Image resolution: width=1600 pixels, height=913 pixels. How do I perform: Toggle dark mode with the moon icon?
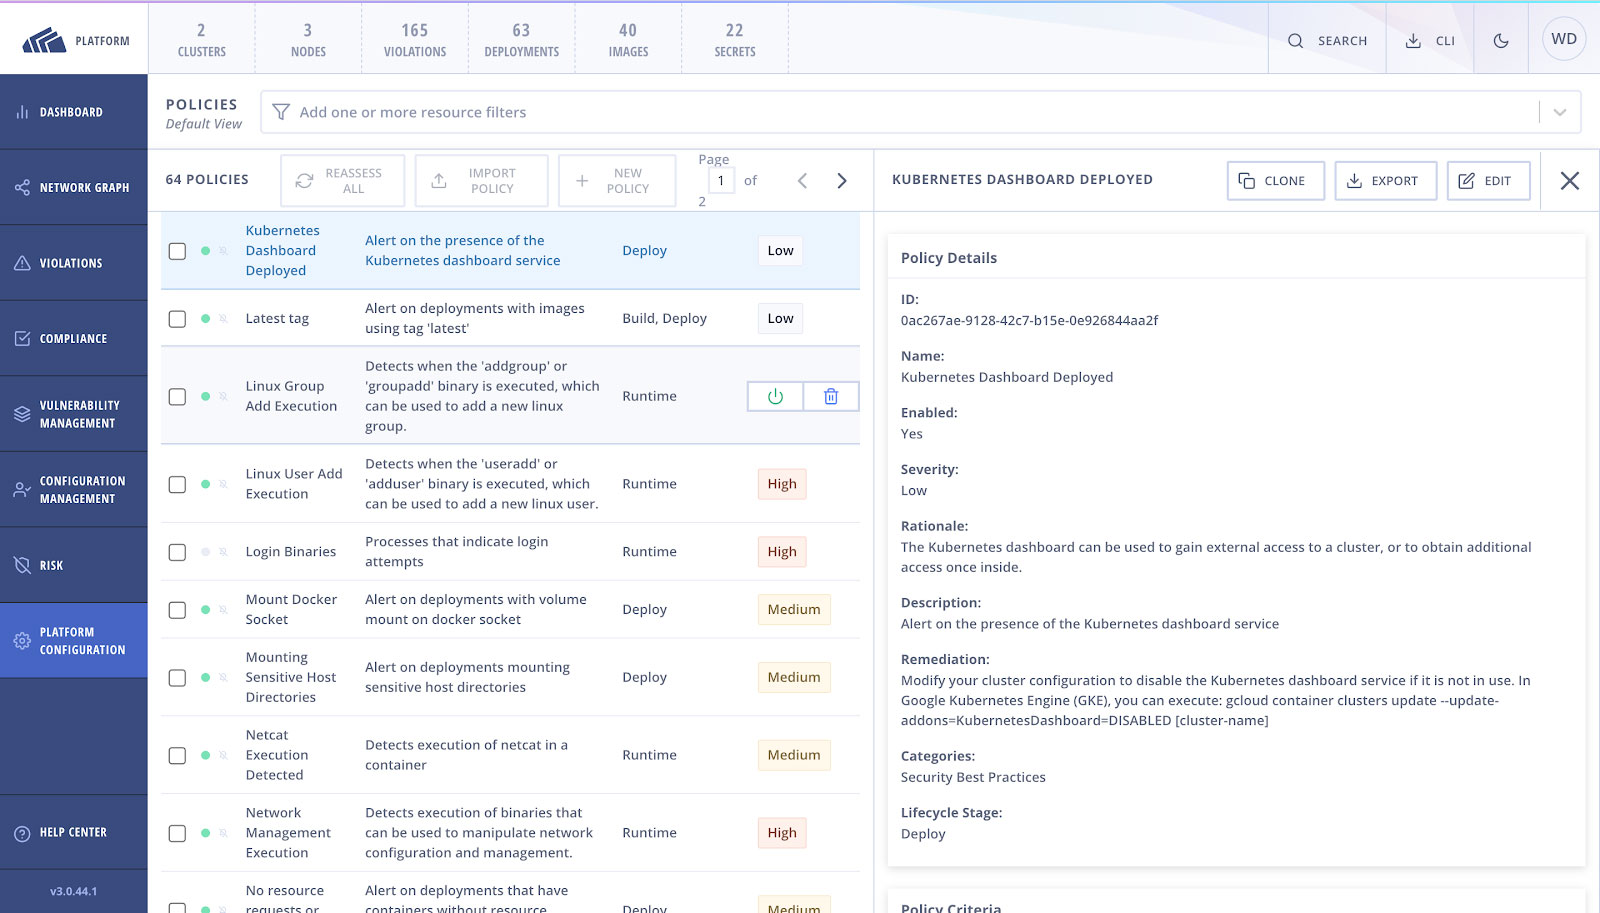tap(1500, 41)
